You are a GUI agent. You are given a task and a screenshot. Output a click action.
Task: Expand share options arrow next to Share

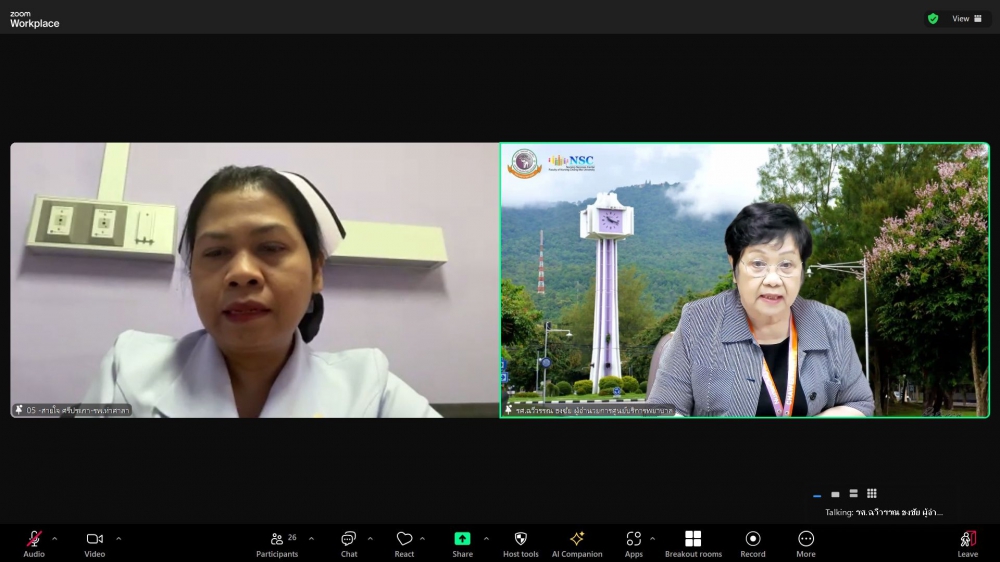(x=486, y=539)
